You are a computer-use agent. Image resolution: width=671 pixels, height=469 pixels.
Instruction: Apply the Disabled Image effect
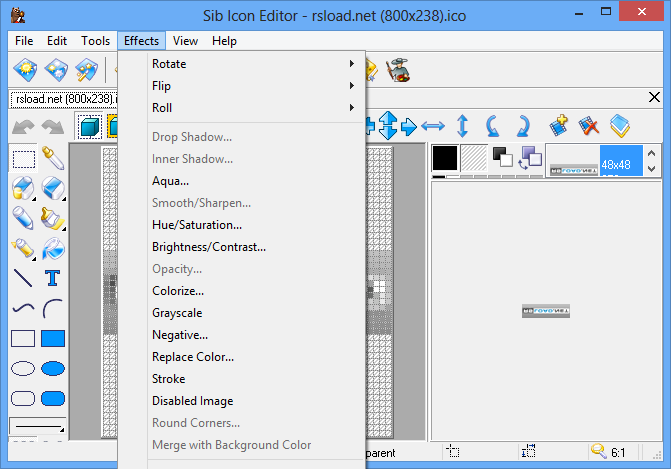click(x=241, y=401)
